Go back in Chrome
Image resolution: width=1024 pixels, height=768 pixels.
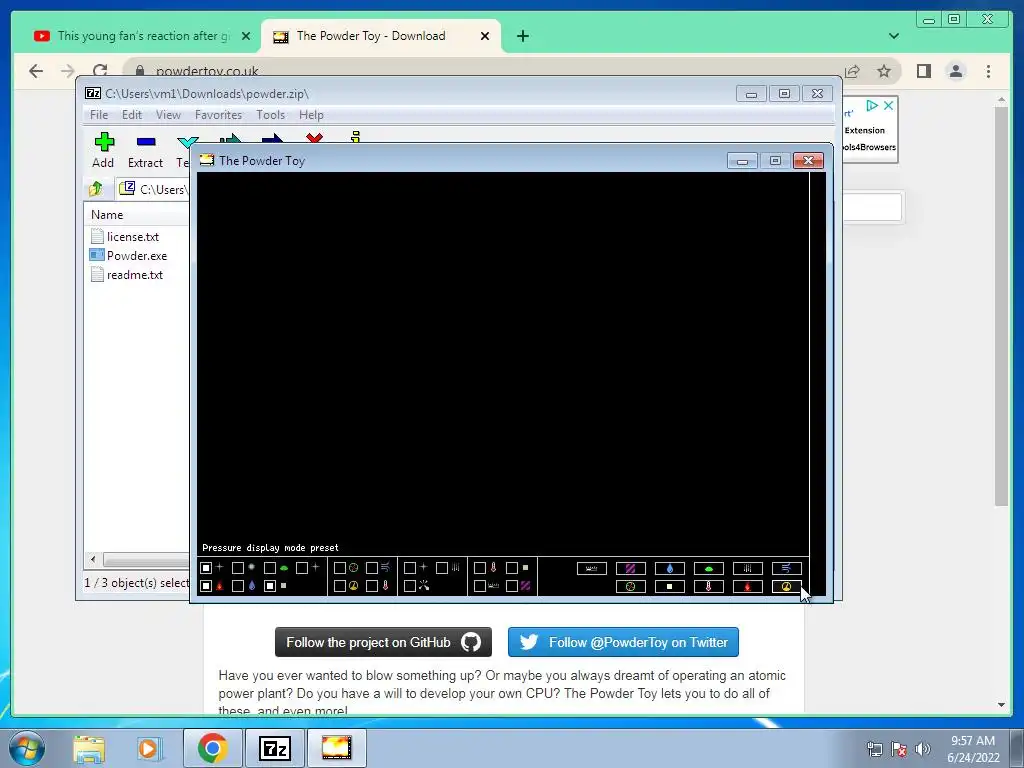pos(36,71)
